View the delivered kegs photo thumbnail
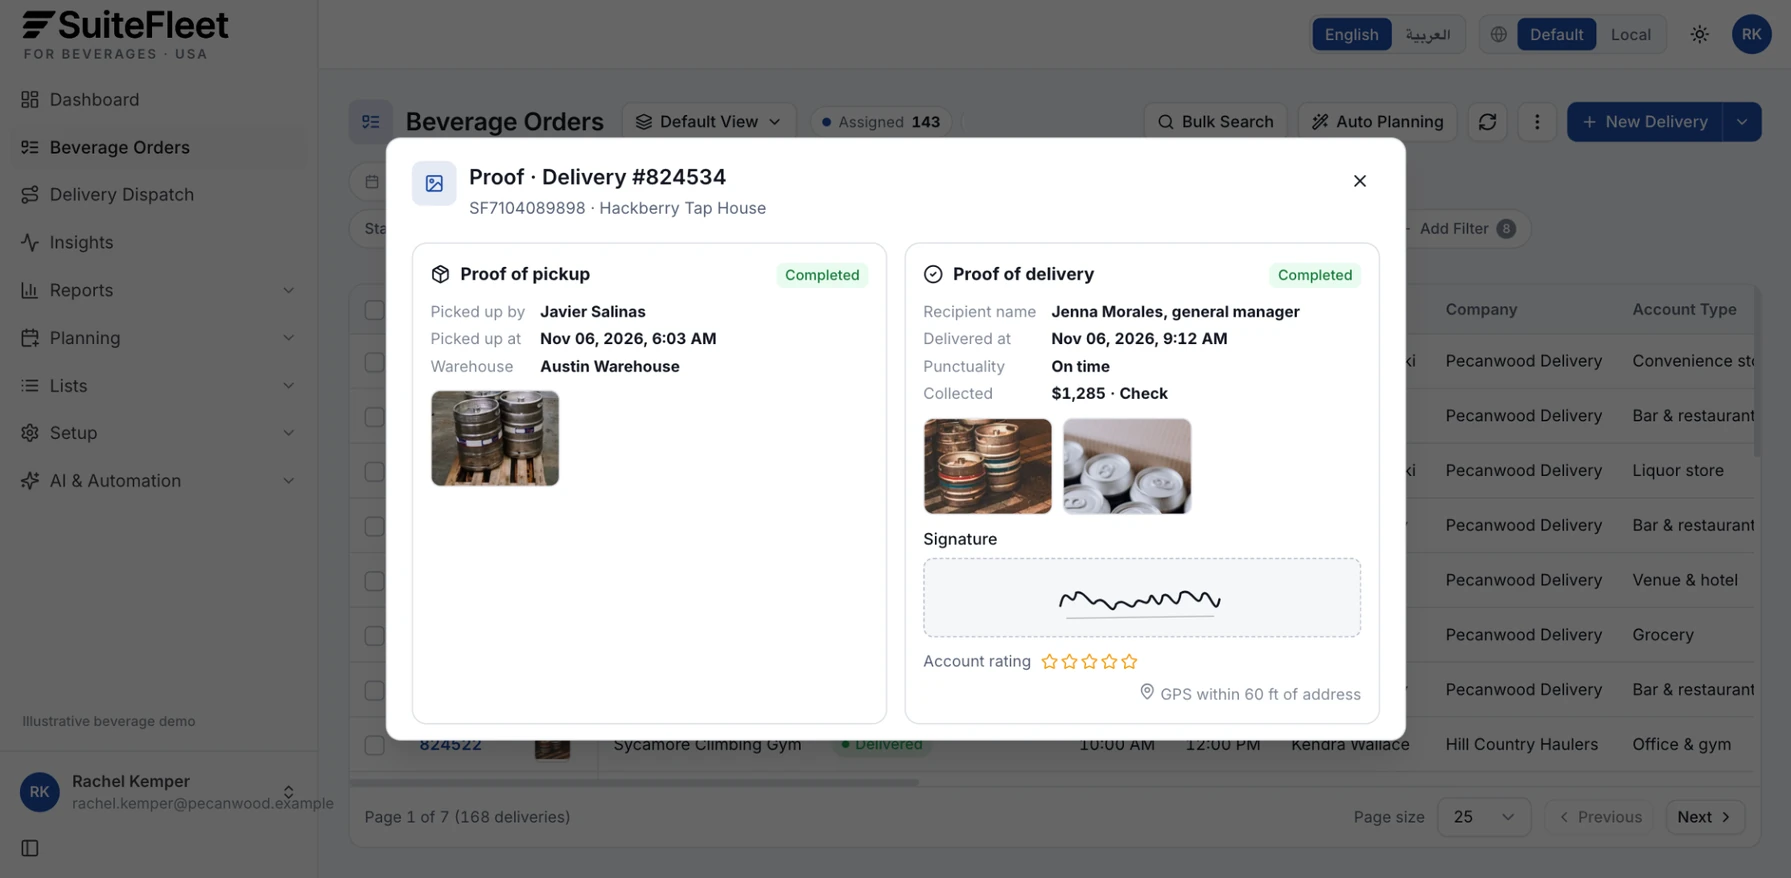The height and width of the screenshot is (878, 1791). pos(987,466)
